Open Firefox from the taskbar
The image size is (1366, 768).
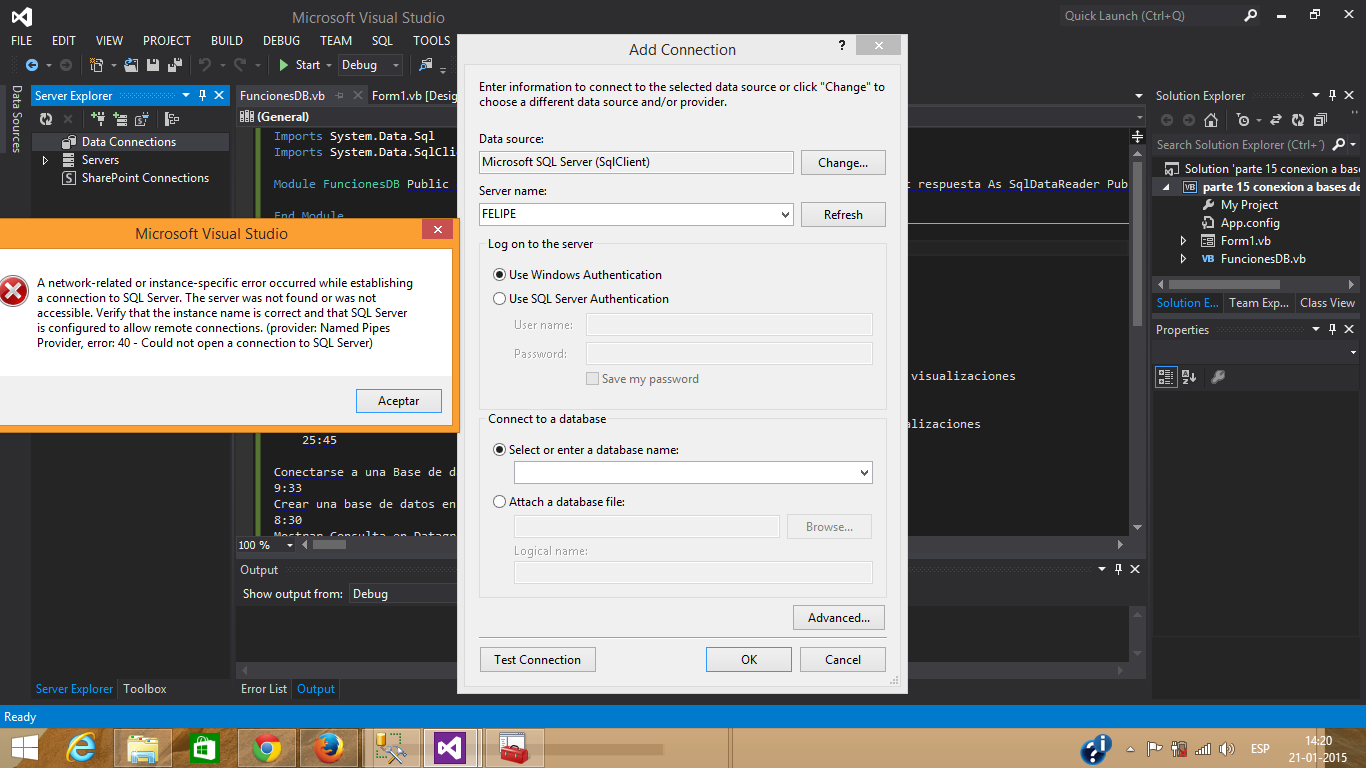(x=328, y=748)
